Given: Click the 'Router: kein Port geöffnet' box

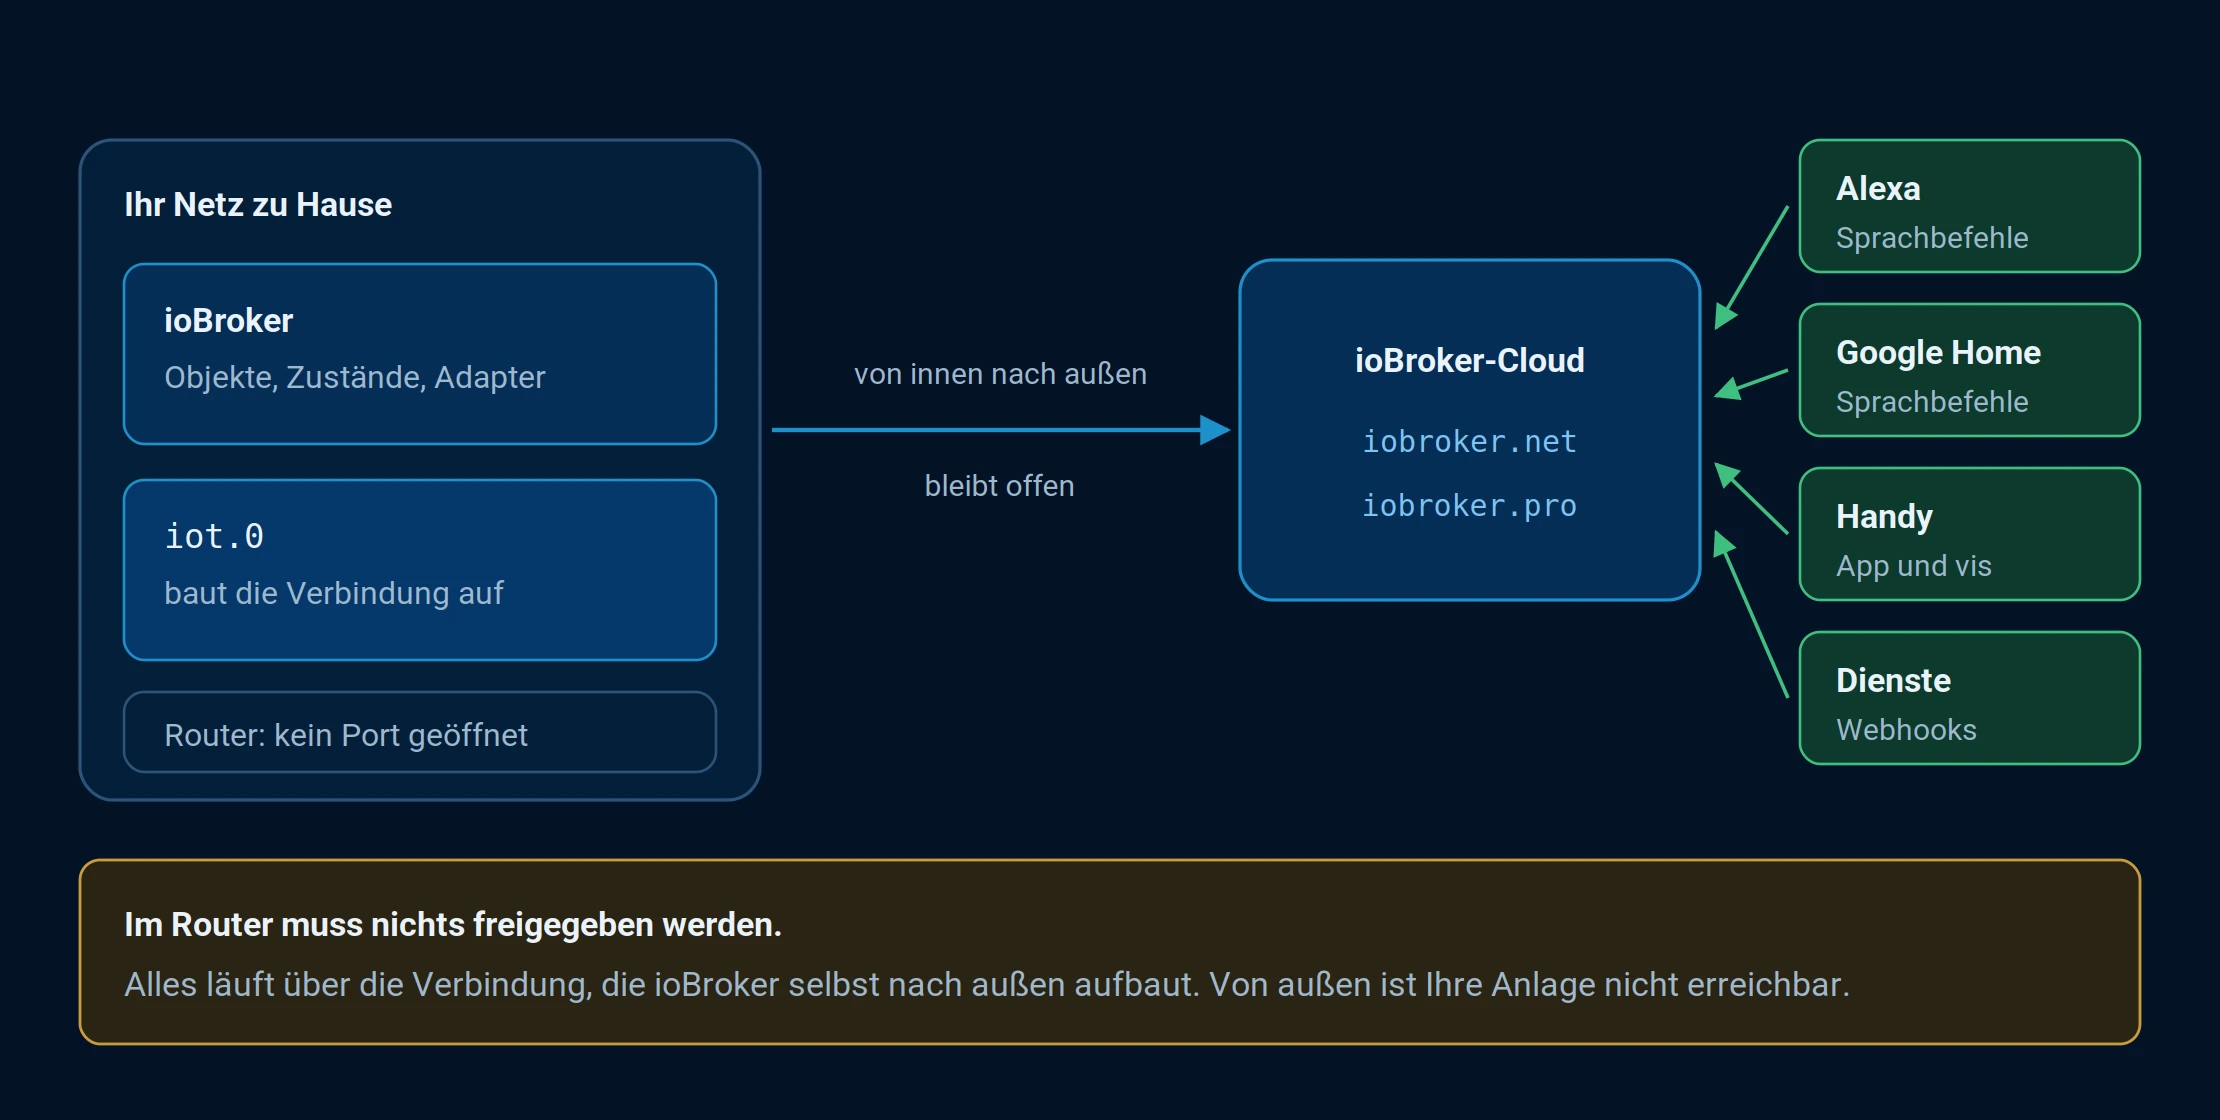Looking at the screenshot, I should click(420, 733).
